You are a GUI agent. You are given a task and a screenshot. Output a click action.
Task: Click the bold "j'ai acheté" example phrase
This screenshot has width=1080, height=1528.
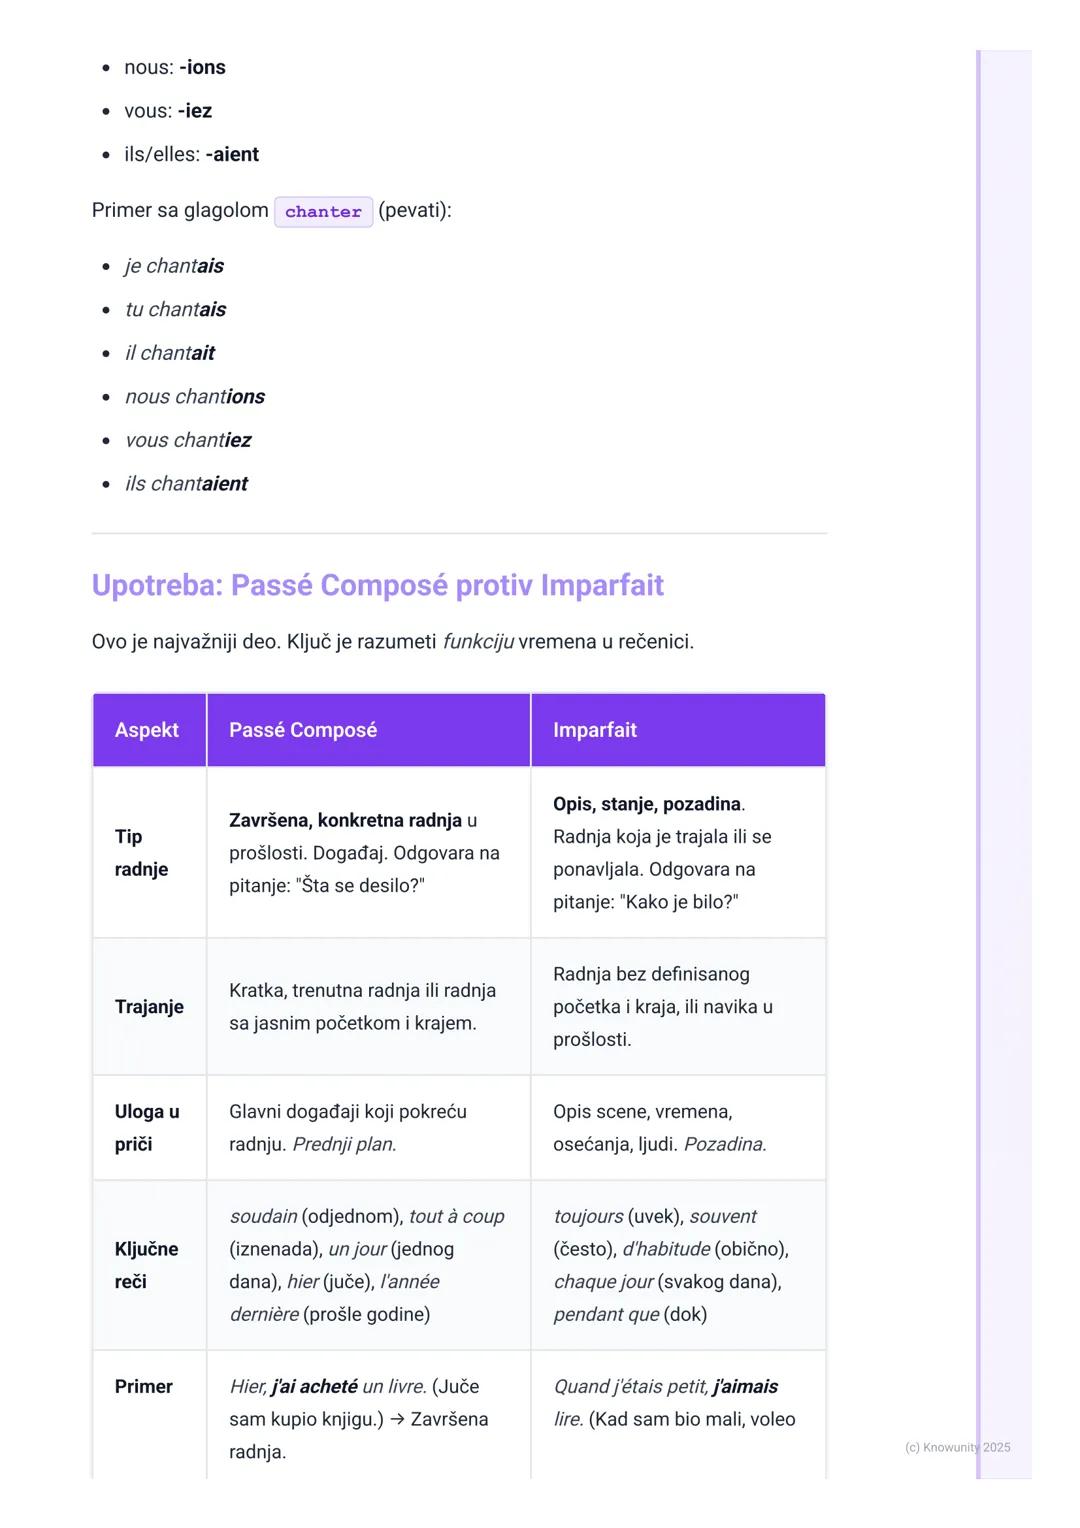tap(315, 1386)
